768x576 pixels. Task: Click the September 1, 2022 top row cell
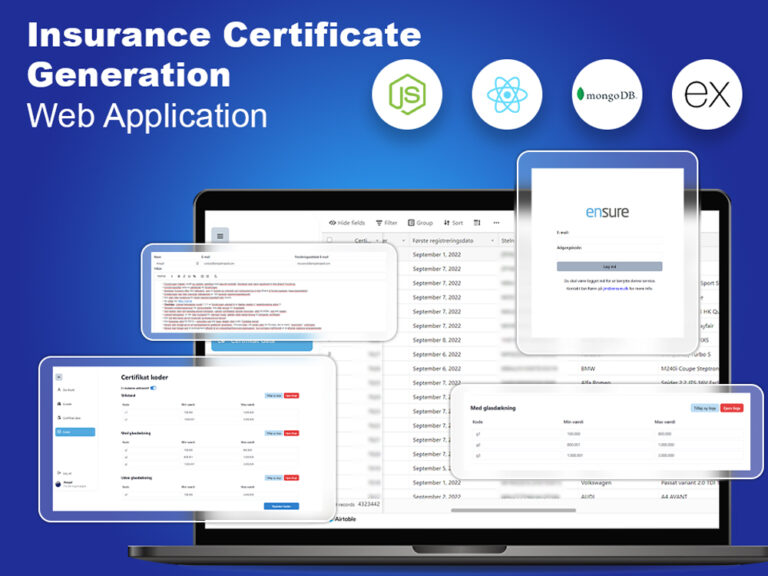click(x=437, y=255)
